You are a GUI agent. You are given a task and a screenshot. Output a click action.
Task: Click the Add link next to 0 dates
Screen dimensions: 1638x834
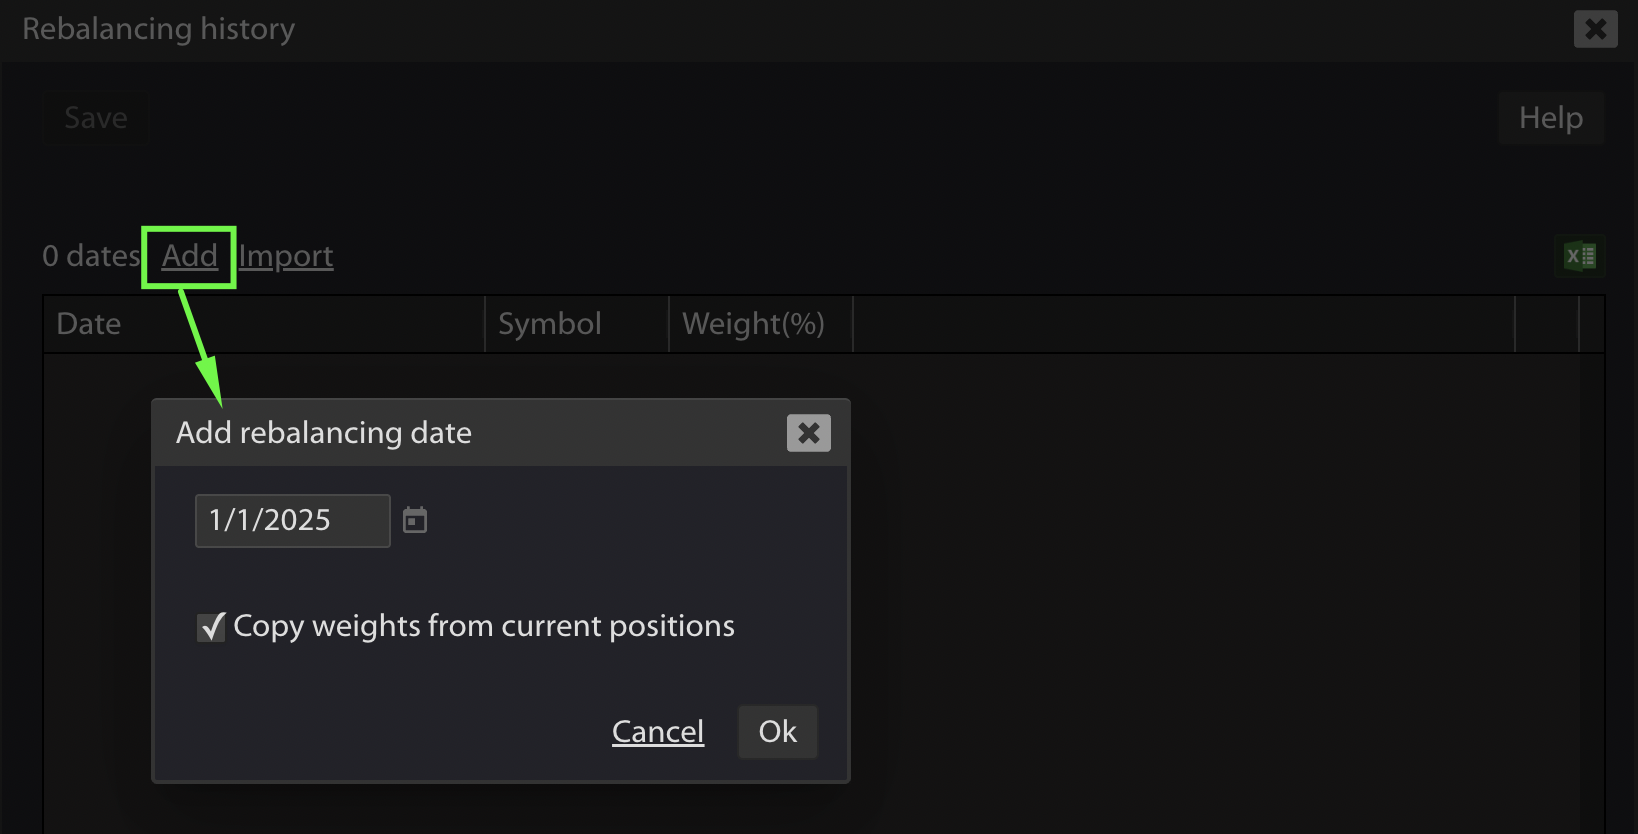point(190,256)
